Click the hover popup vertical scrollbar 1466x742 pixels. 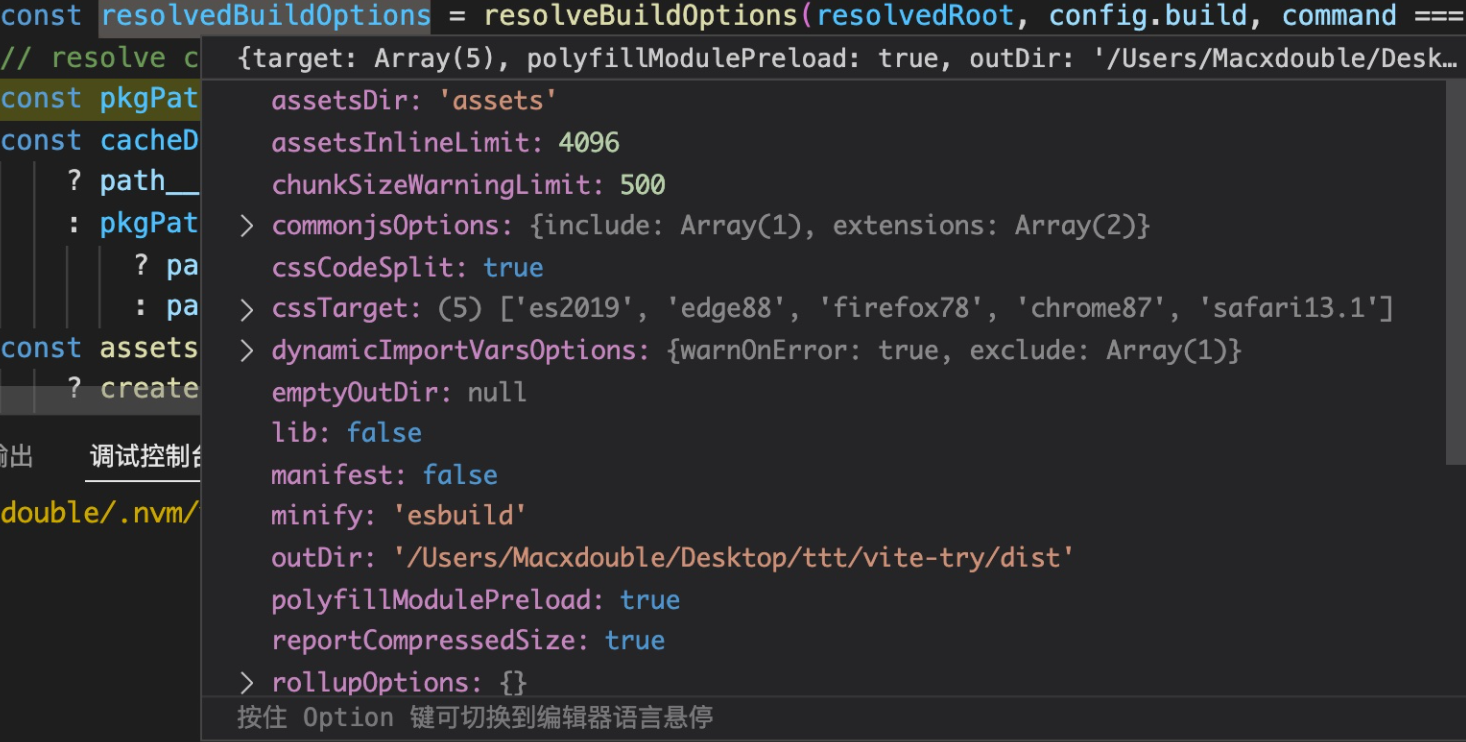pyautogui.click(x=1456, y=272)
